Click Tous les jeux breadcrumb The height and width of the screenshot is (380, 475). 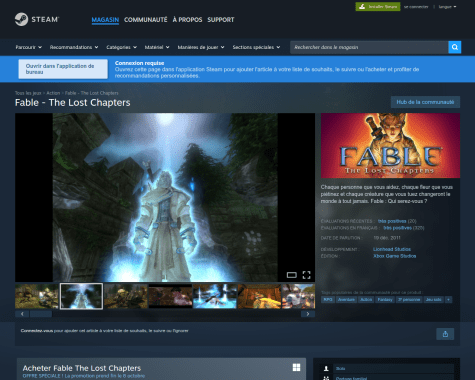(28, 93)
